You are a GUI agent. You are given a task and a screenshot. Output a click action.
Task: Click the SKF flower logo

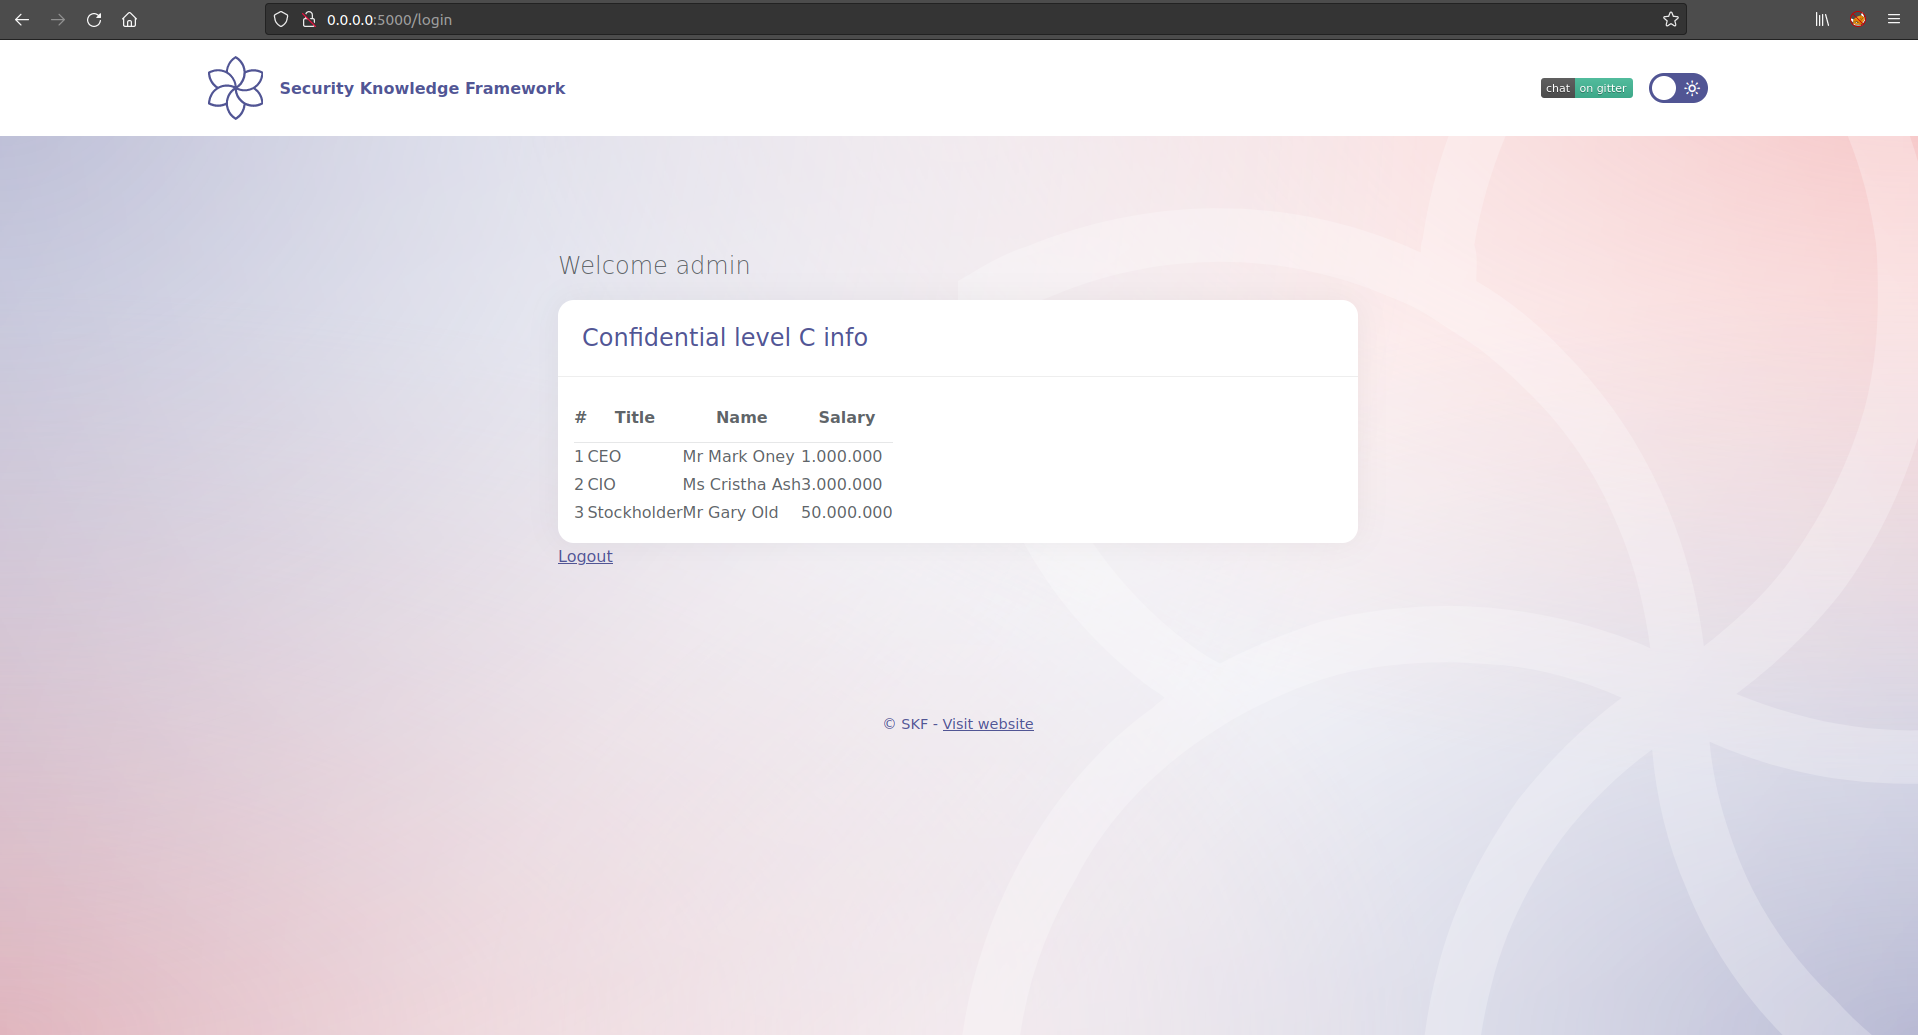tap(235, 88)
